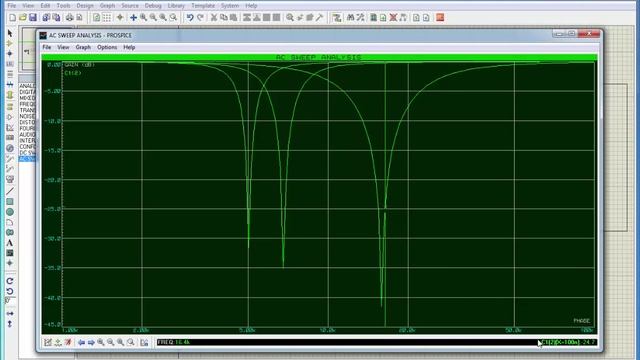Click the Cut scissors icon
Screen dimensions: 640x360
[213, 18]
